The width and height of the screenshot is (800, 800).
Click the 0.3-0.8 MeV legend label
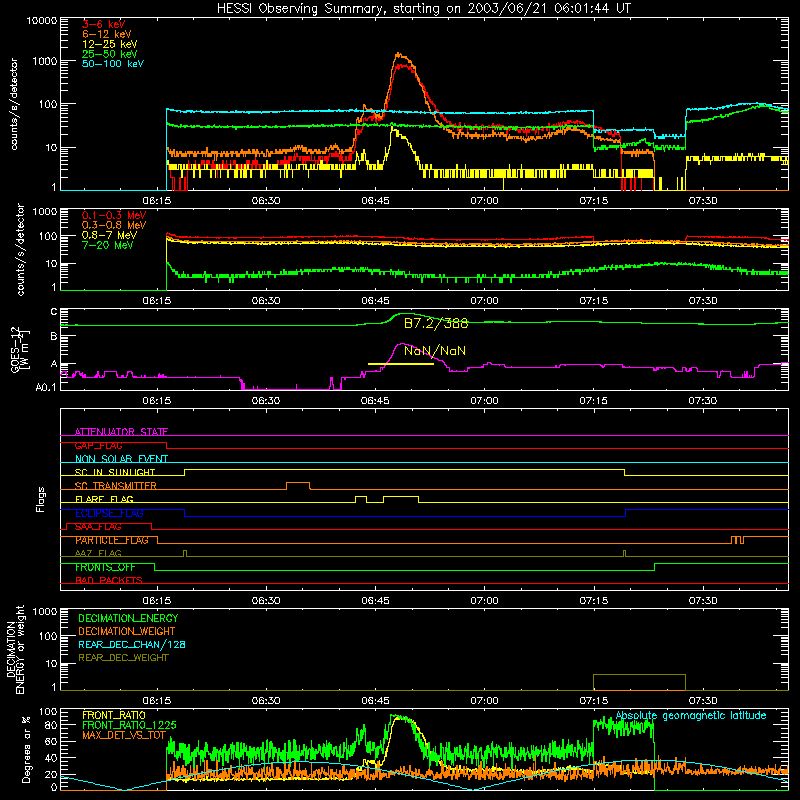click(114, 225)
